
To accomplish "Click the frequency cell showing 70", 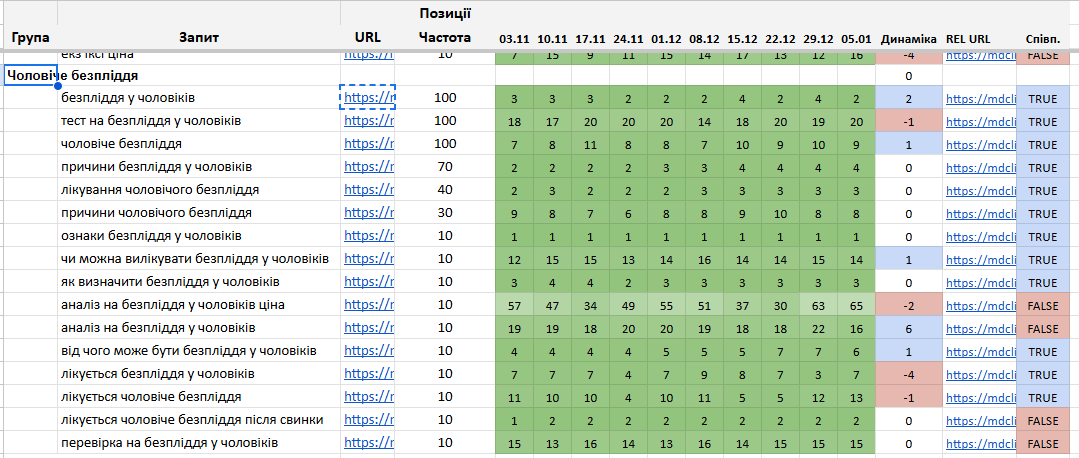I will (444, 167).
